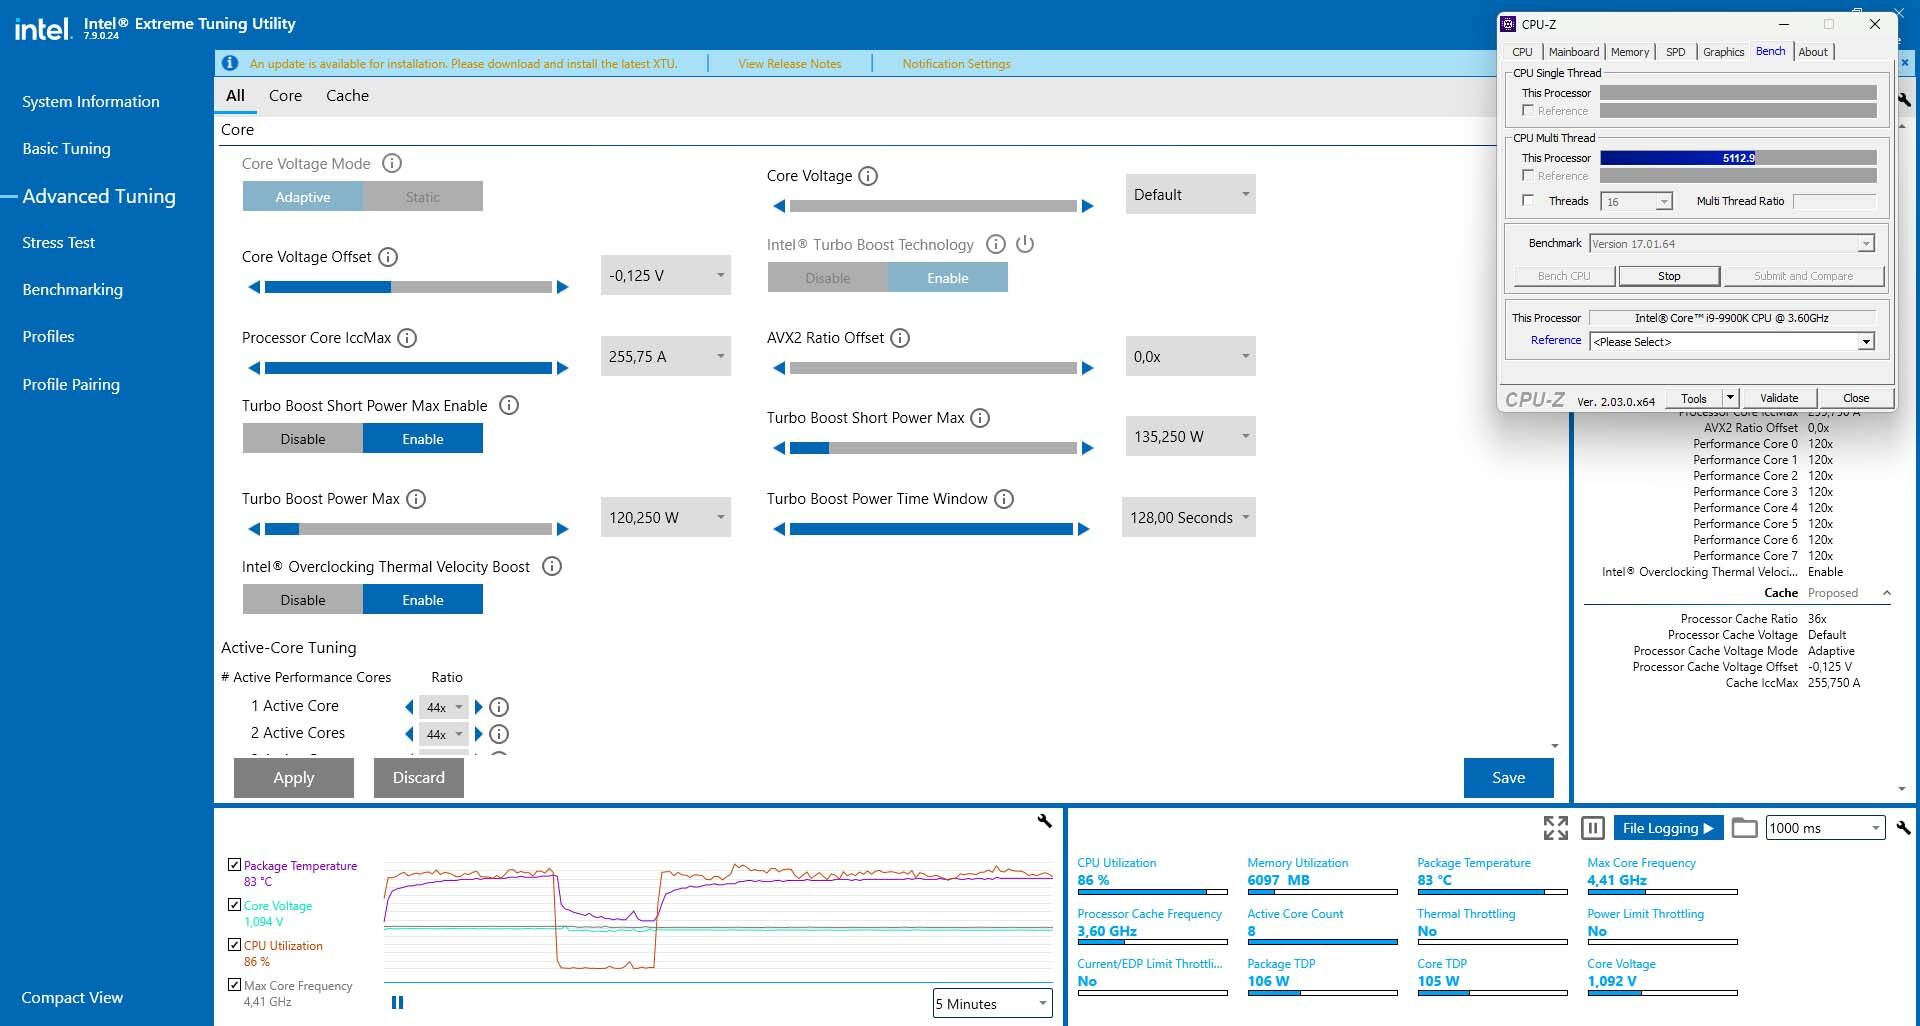
Task: Open Processor Core IccMax value dropdown
Action: coord(666,356)
